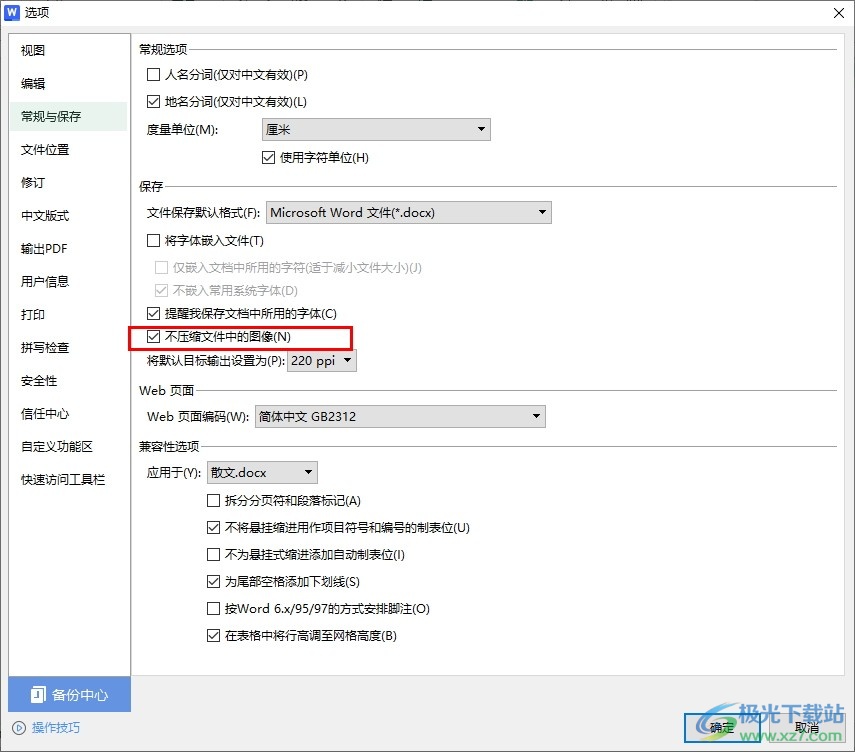855x752 pixels.
Task: Uncheck 不将悬挂缩进用作项目符号 option
Action: [x=213, y=527]
